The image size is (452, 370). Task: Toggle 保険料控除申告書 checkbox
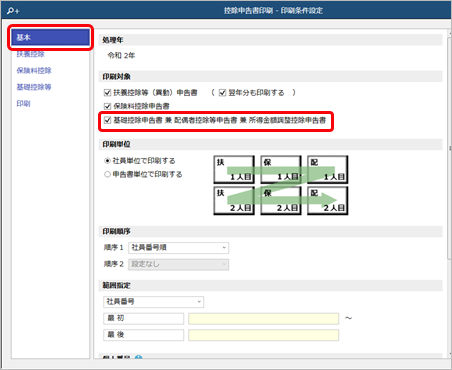point(107,106)
